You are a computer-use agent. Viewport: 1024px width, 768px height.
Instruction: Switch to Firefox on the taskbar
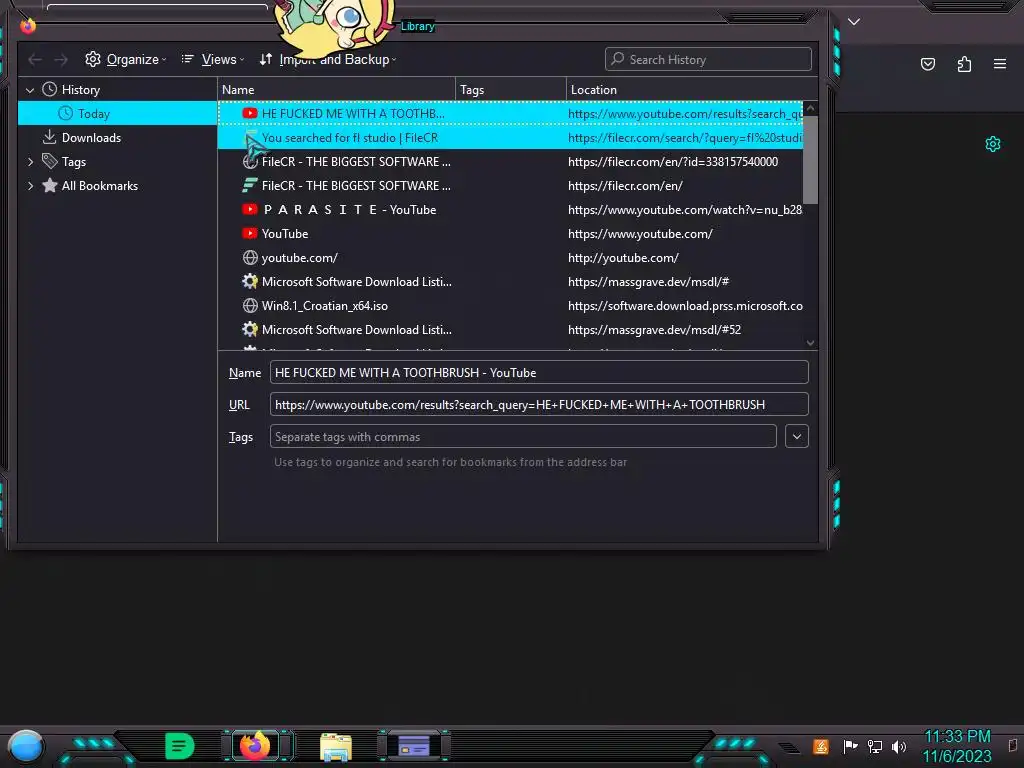[255, 746]
